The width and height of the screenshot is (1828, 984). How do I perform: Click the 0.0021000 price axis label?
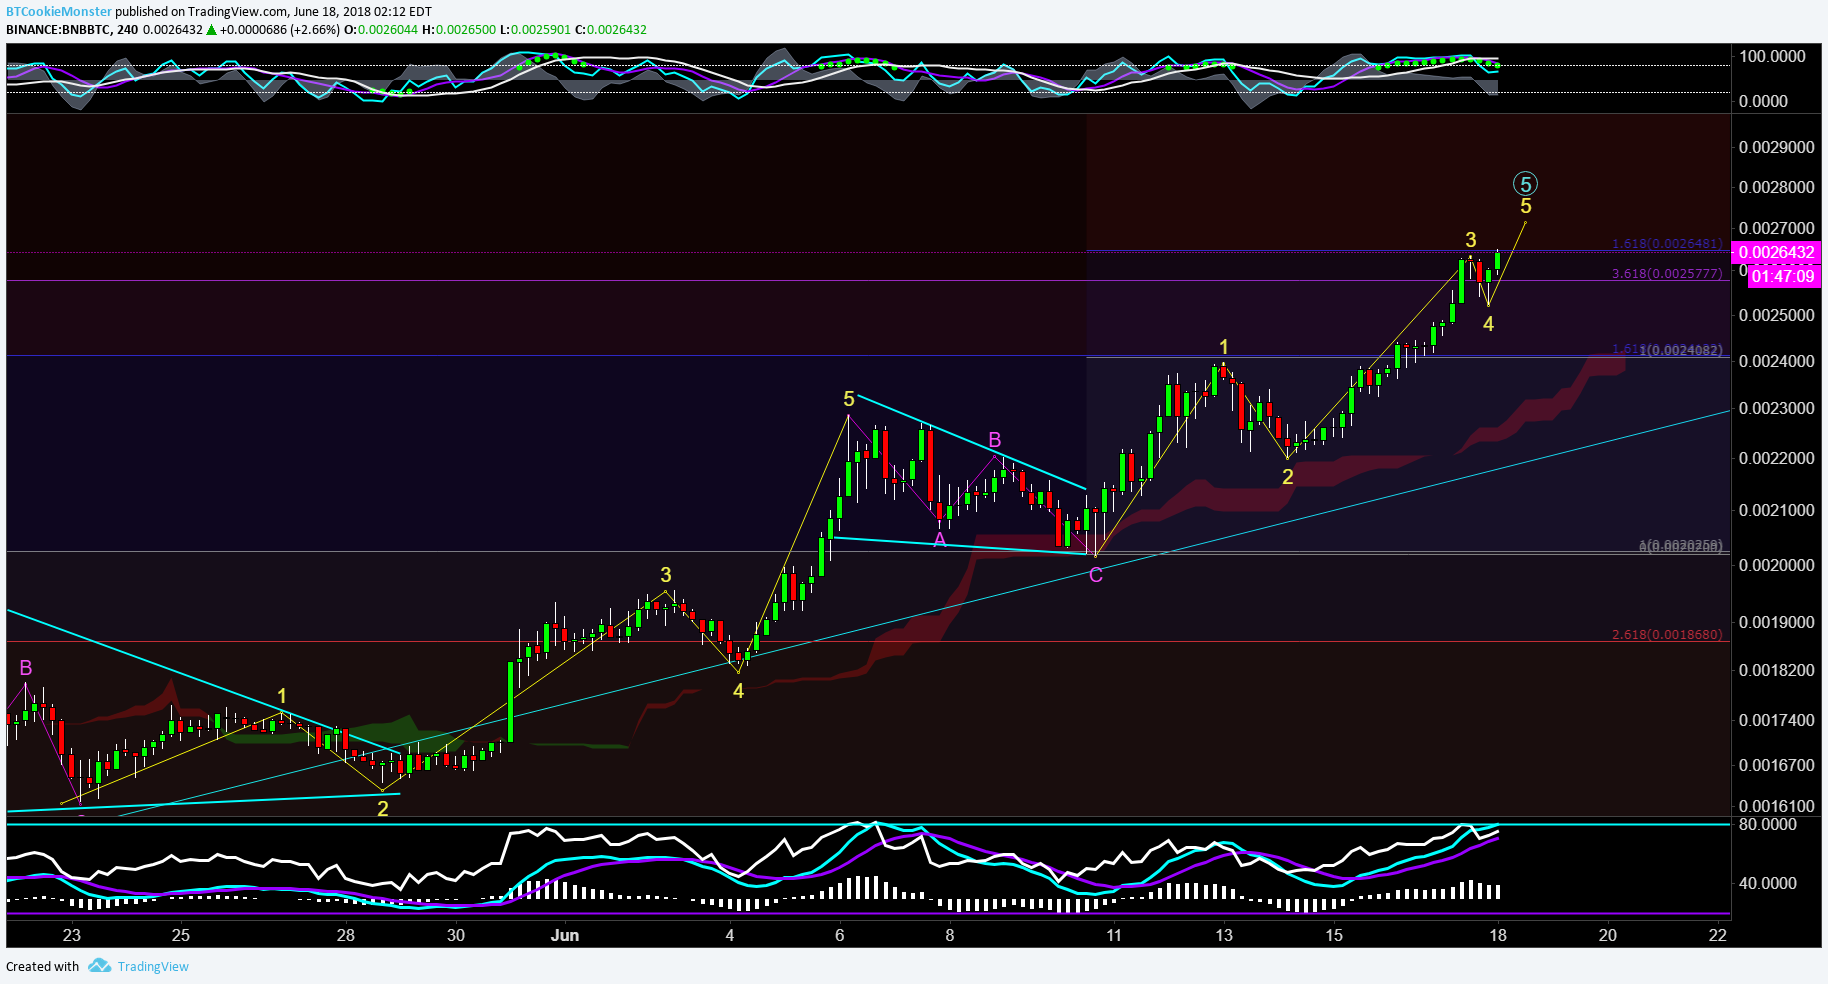tap(1776, 510)
